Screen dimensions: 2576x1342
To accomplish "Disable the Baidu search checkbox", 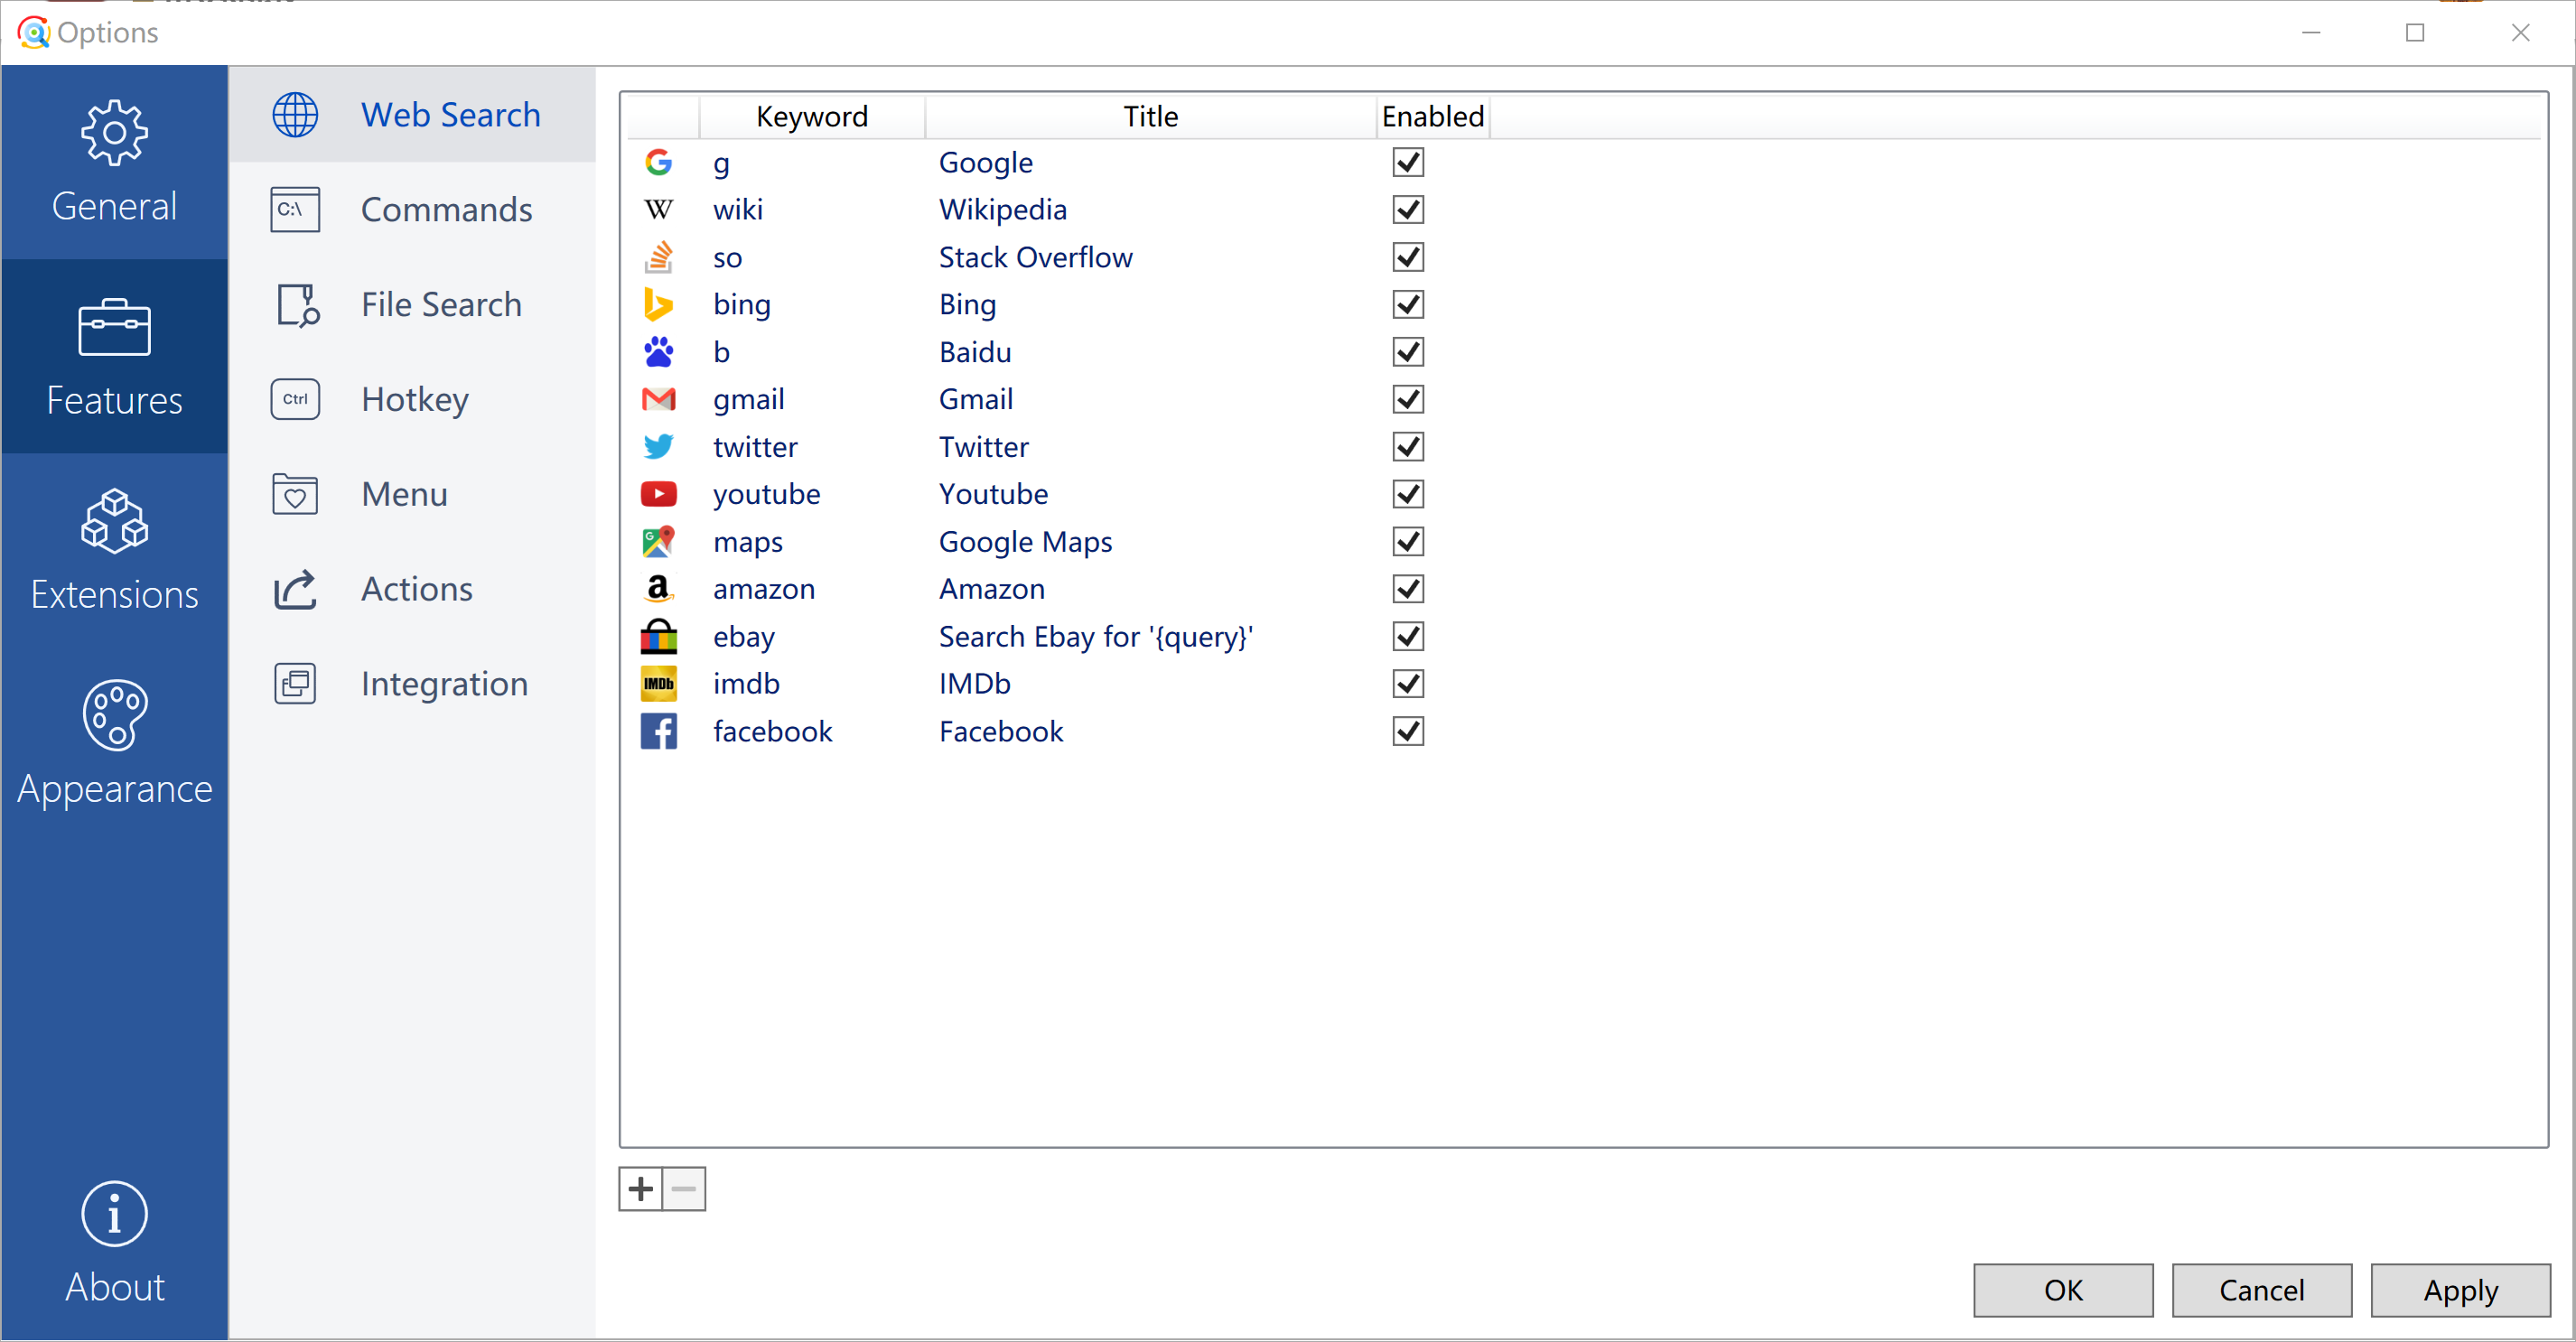I will (1407, 352).
